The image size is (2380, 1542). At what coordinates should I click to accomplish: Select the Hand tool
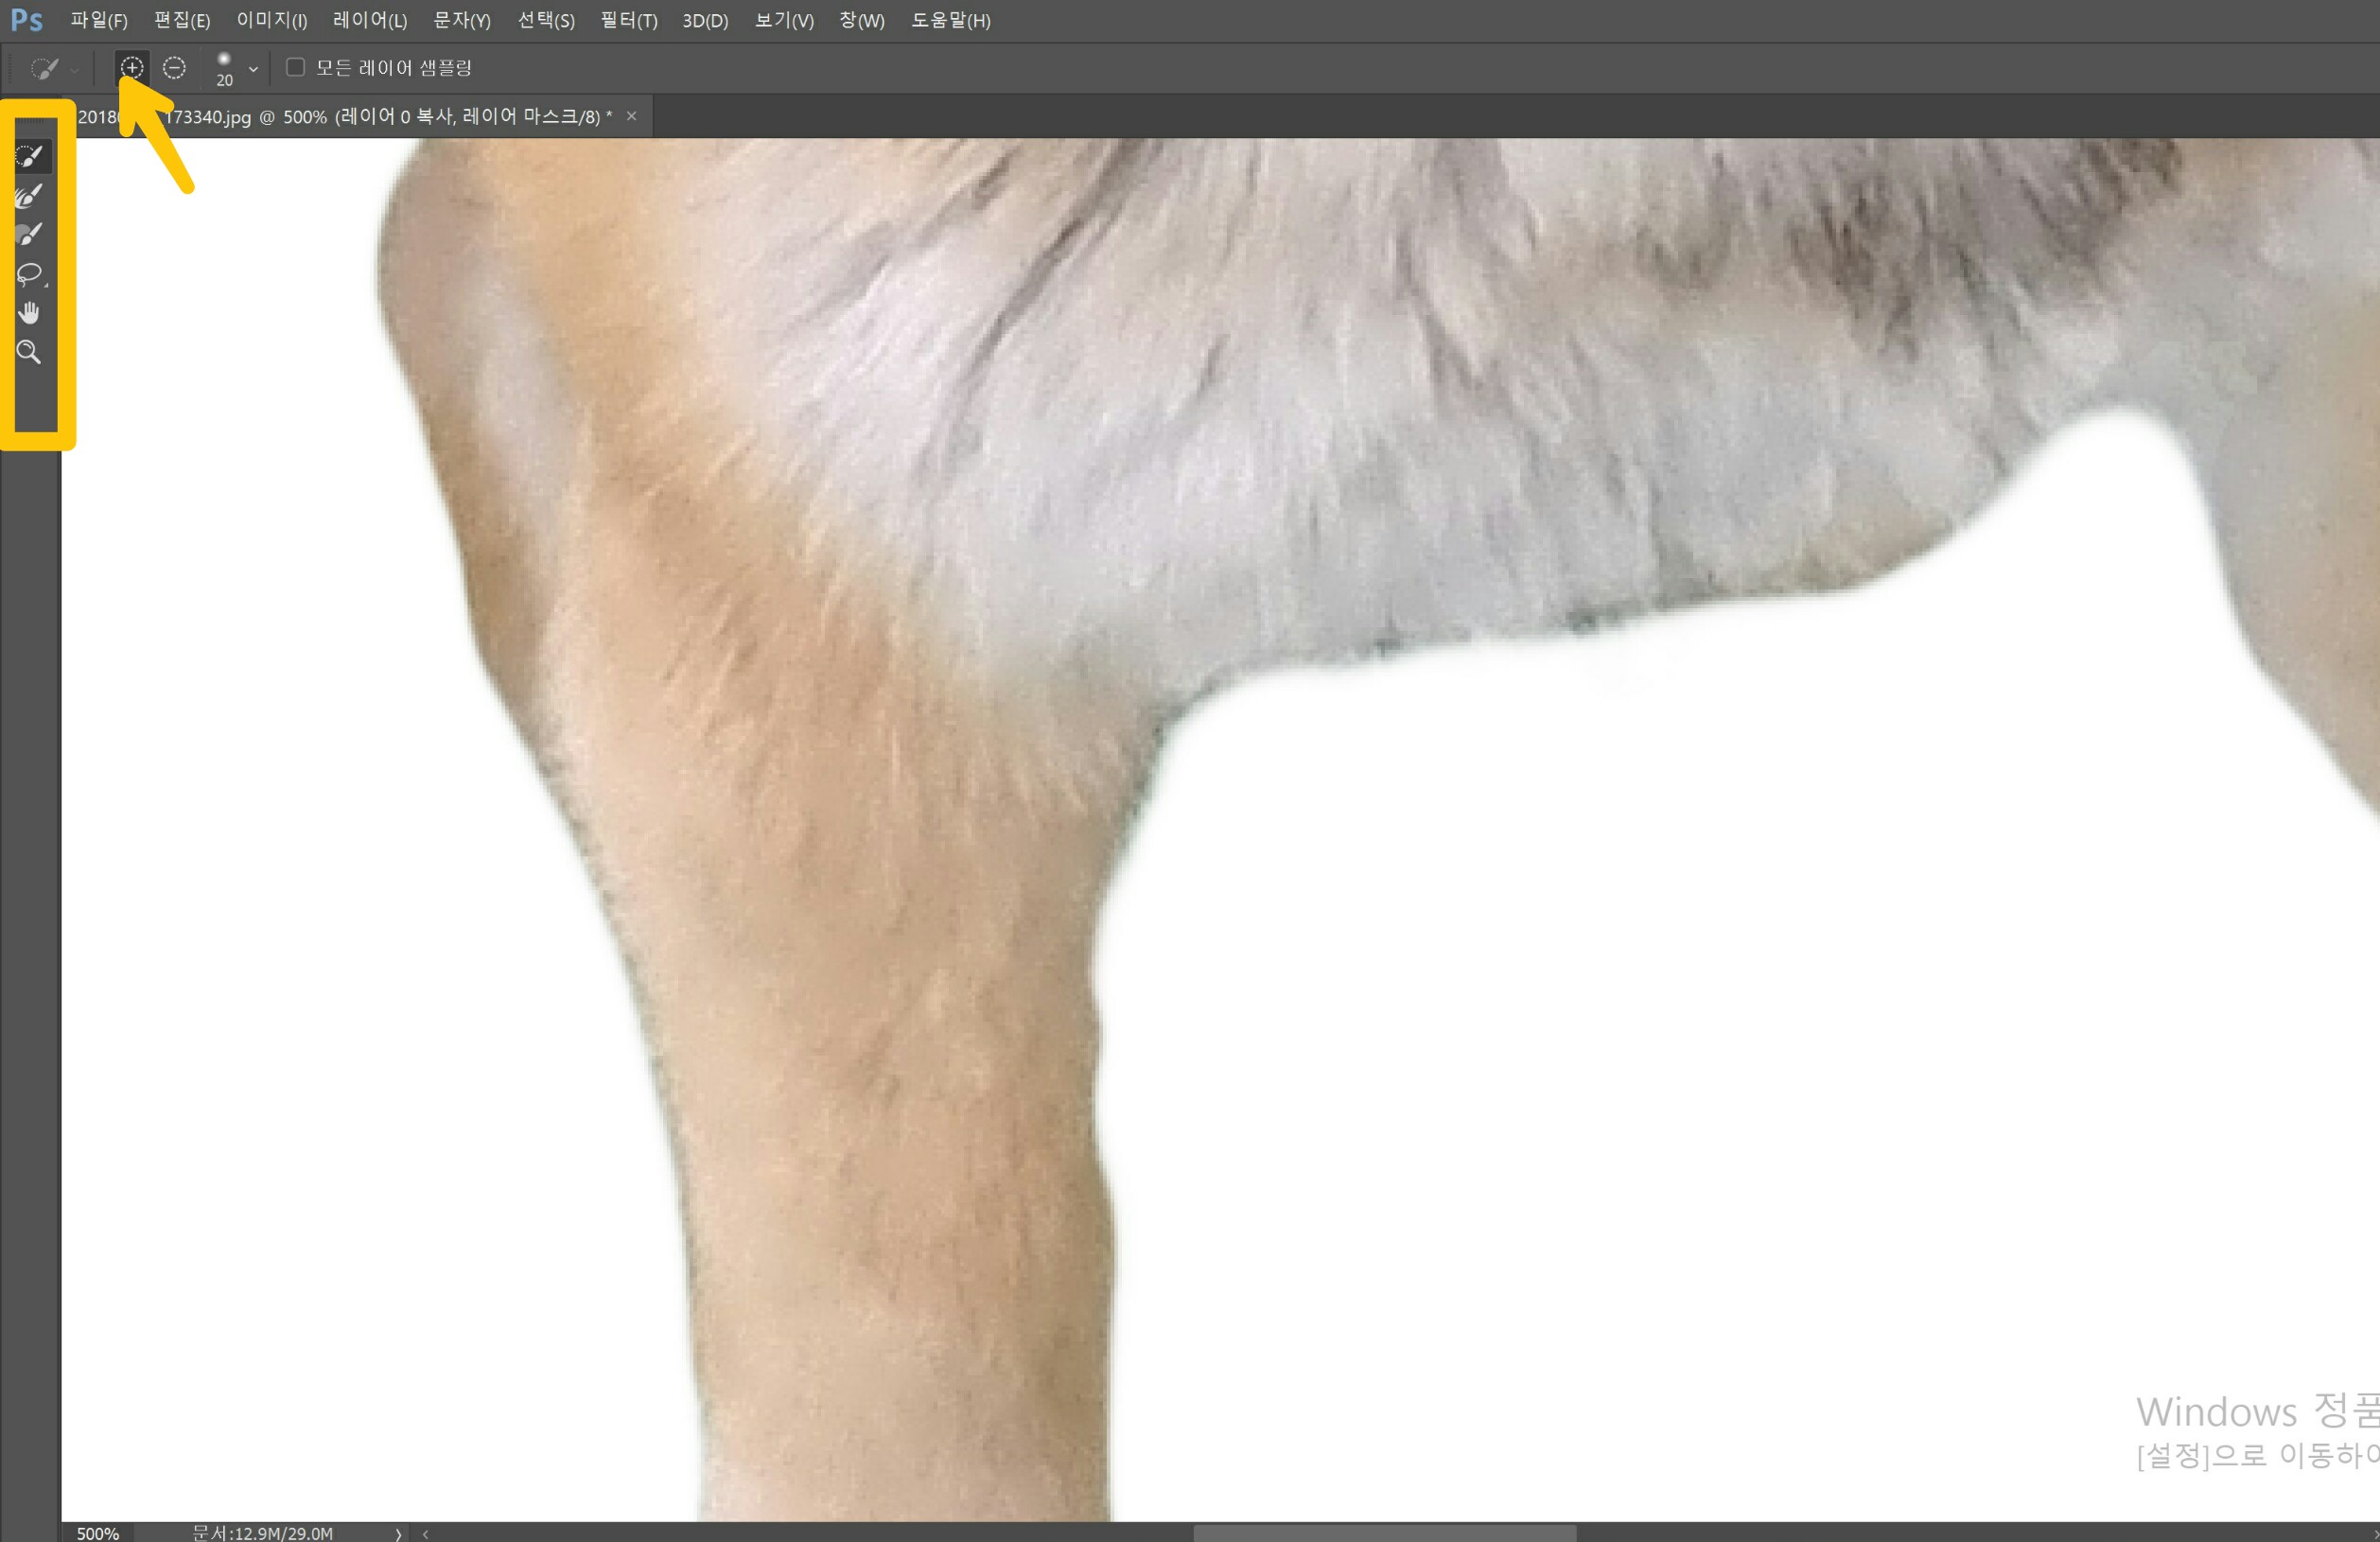(29, 313)
